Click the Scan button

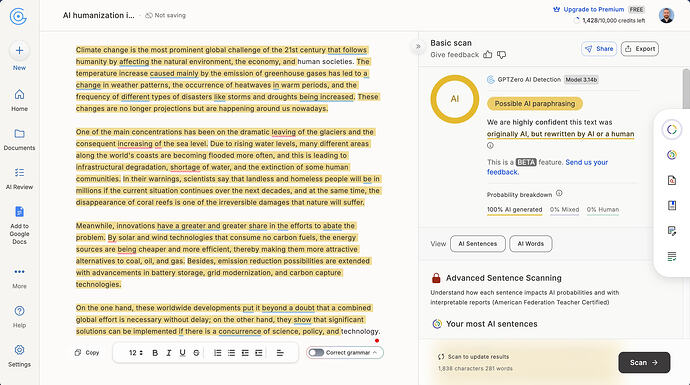[644, 363]
